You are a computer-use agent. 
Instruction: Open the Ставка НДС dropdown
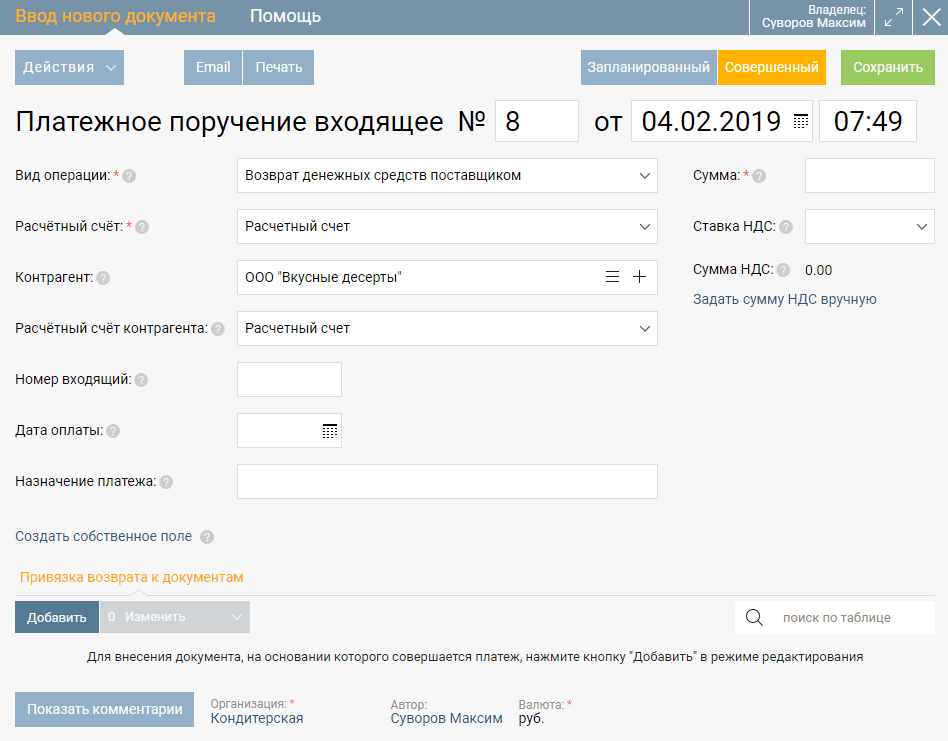click(x=869, y=227)
